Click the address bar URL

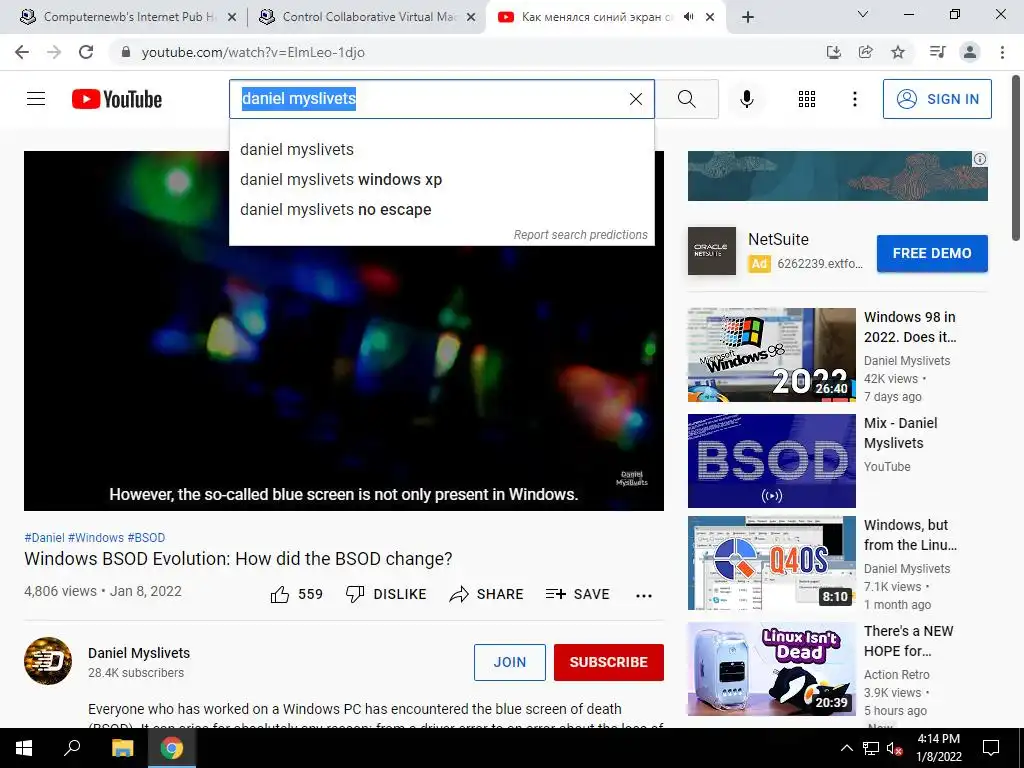tap(253, 52)
